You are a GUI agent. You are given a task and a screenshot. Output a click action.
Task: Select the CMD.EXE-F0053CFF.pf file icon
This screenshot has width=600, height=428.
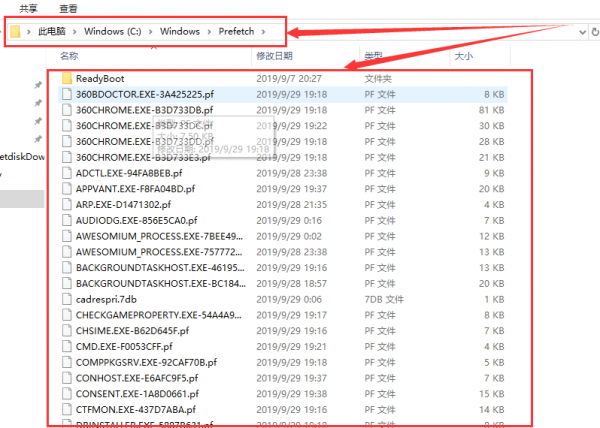click(67, 347)
